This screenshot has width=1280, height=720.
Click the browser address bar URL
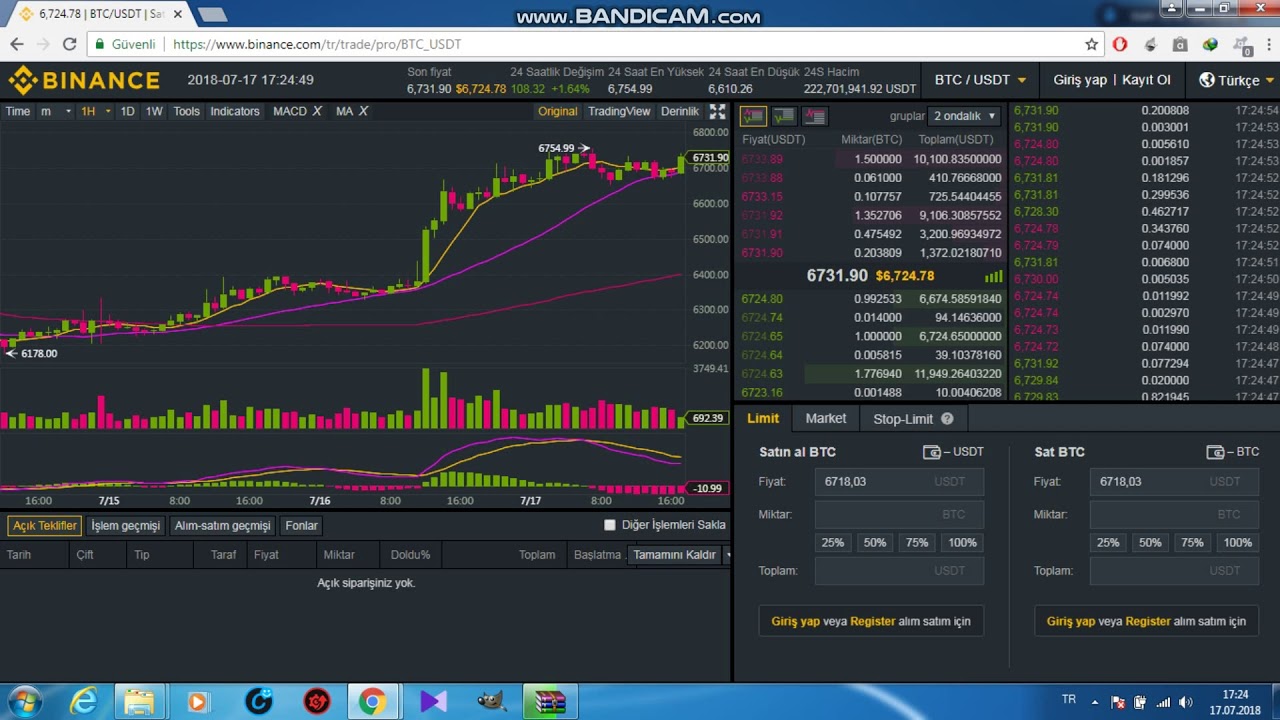point(317,44)
